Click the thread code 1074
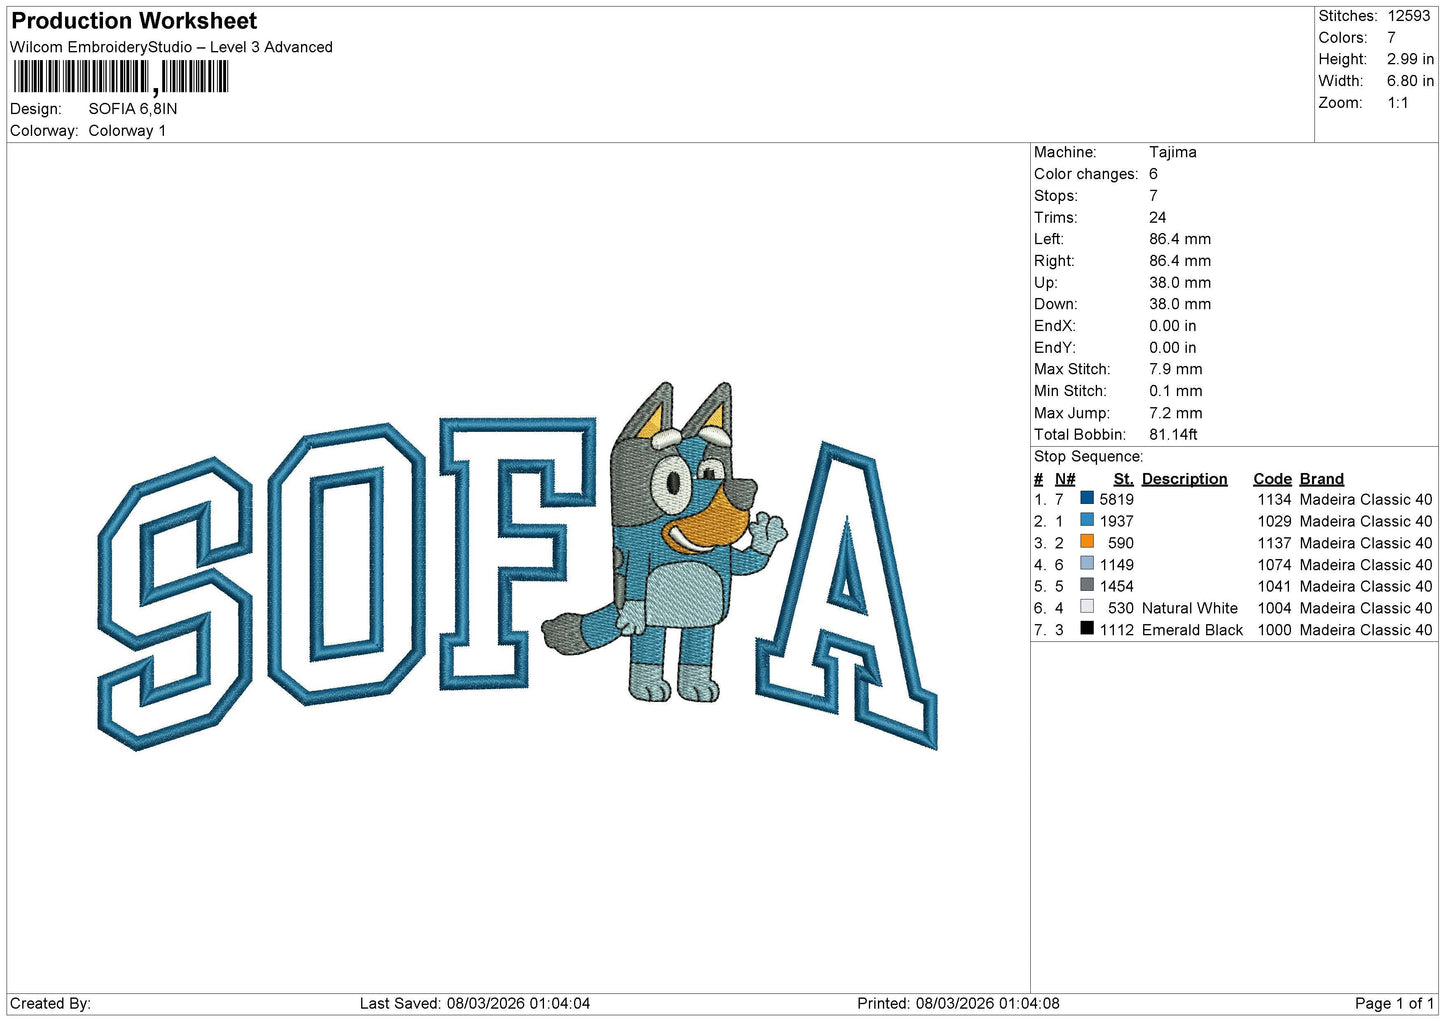Viewport: 1445px width, 1021px height. (1274, 565)
